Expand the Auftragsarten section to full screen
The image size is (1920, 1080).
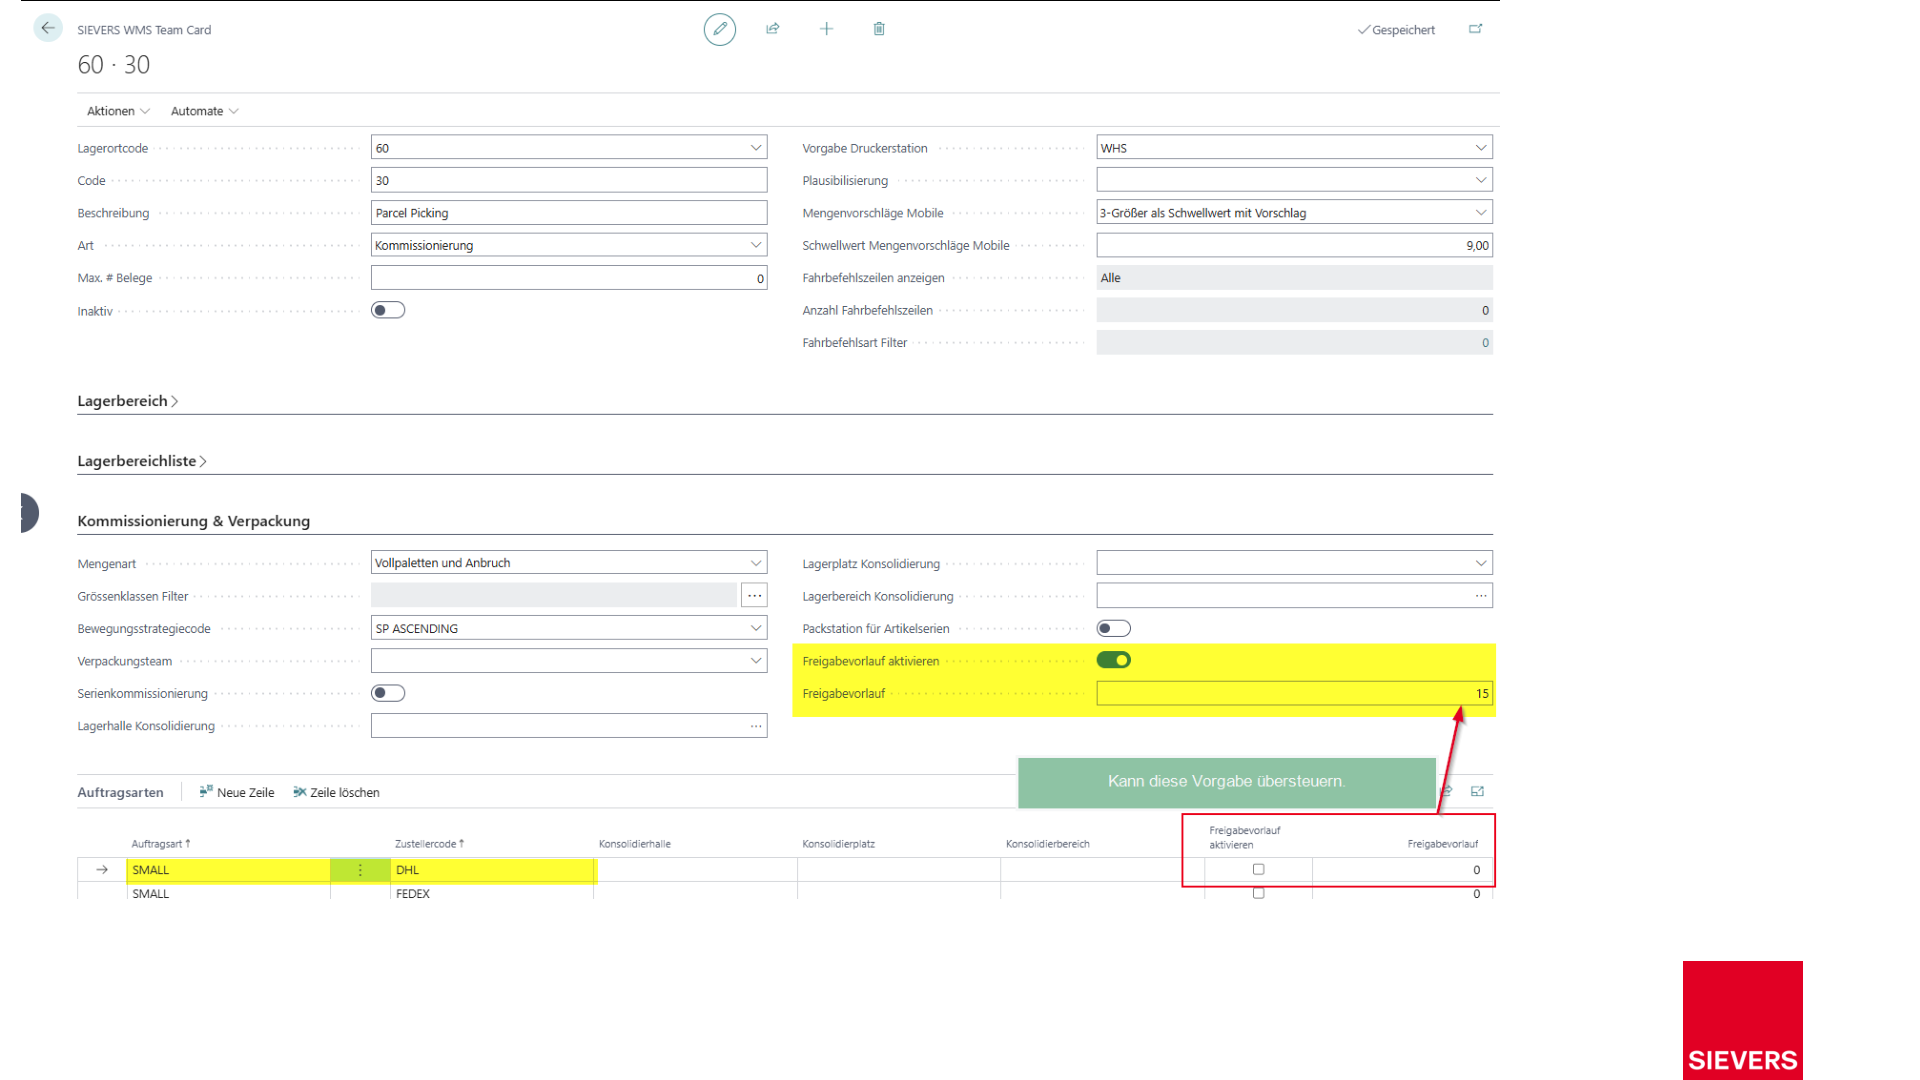[x=1477, y=791]
